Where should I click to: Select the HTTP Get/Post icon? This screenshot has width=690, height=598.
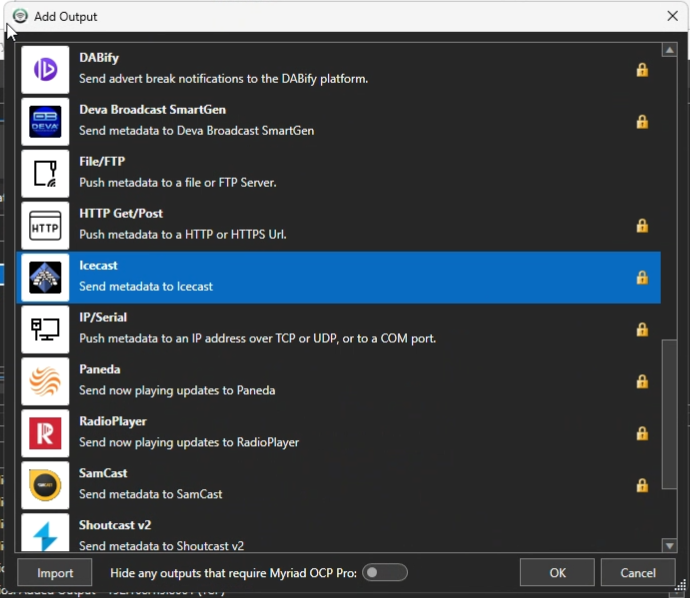pos(45,225)
